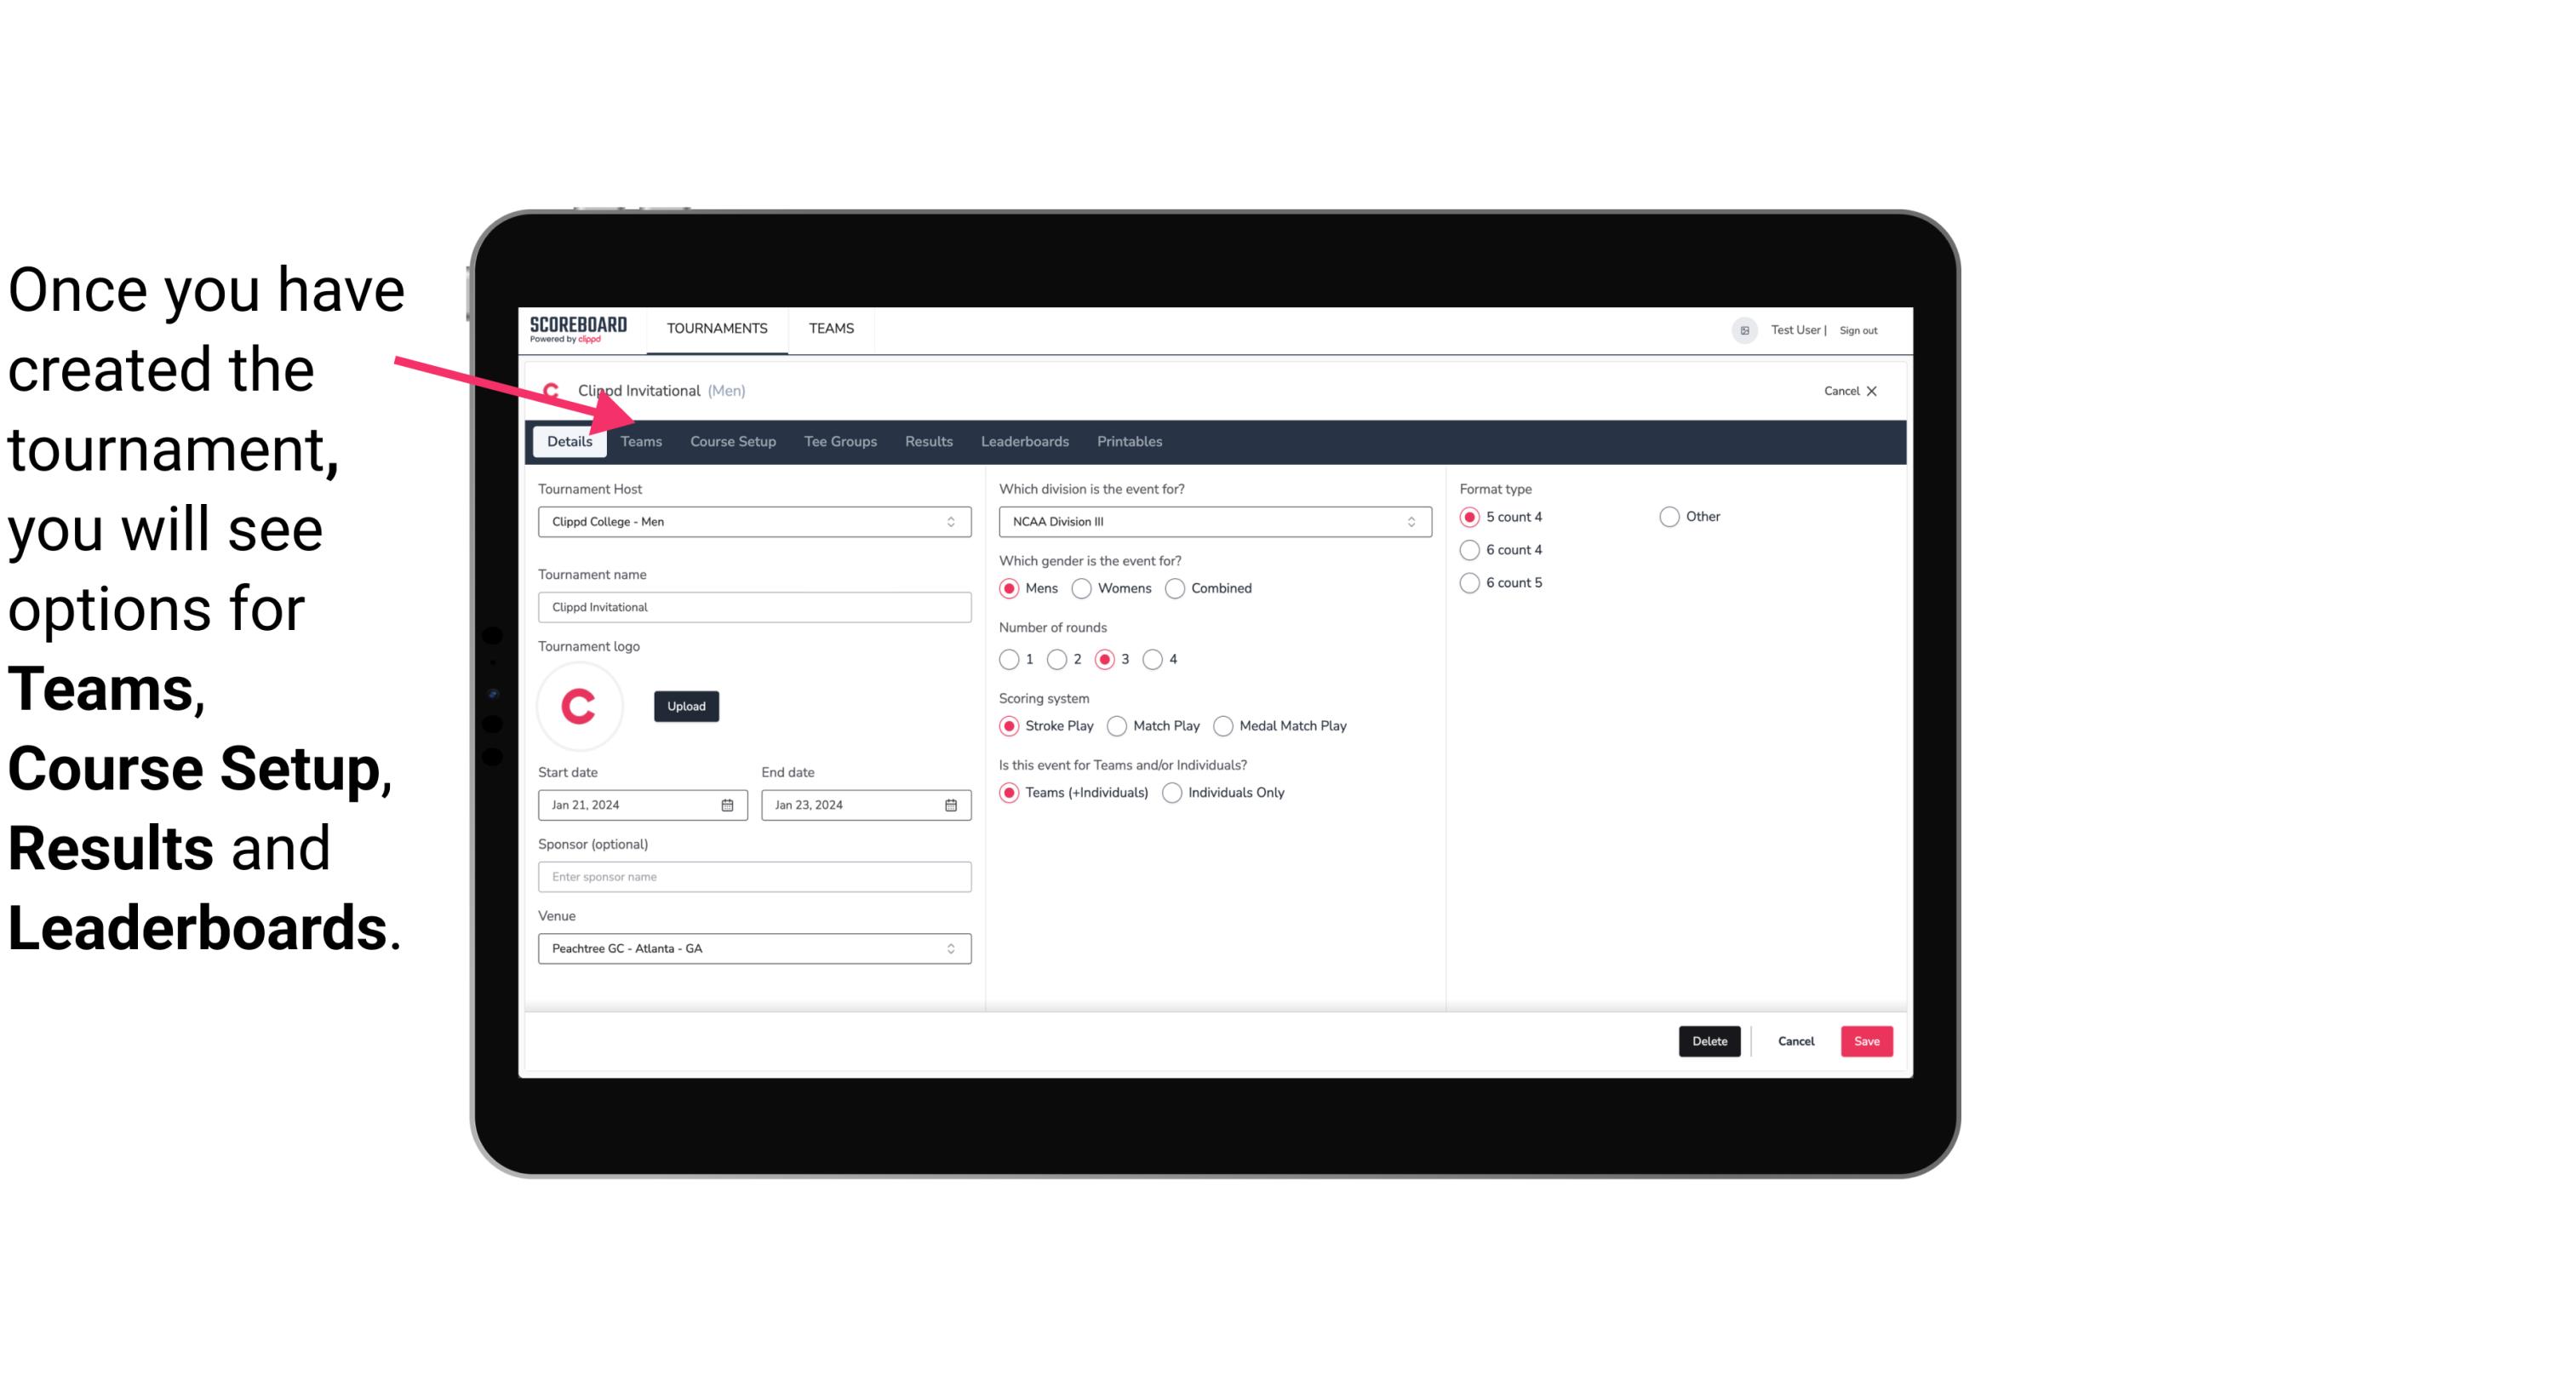2576x1386 pixels.
Task: Switch to the Course Setup tab
Action: coord(730,440)
